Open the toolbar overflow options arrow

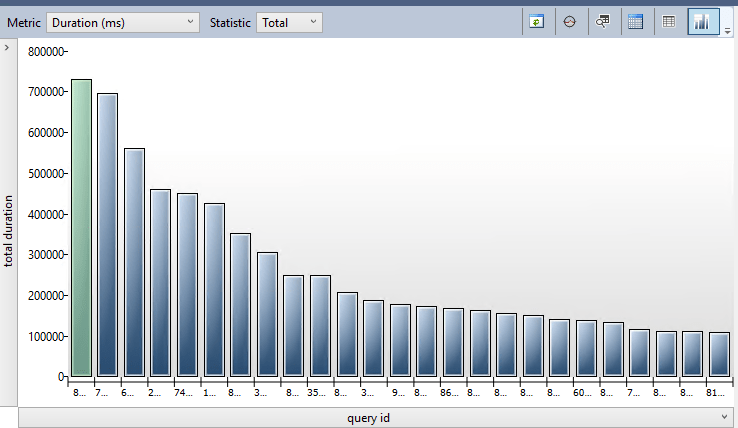[728, 31]
